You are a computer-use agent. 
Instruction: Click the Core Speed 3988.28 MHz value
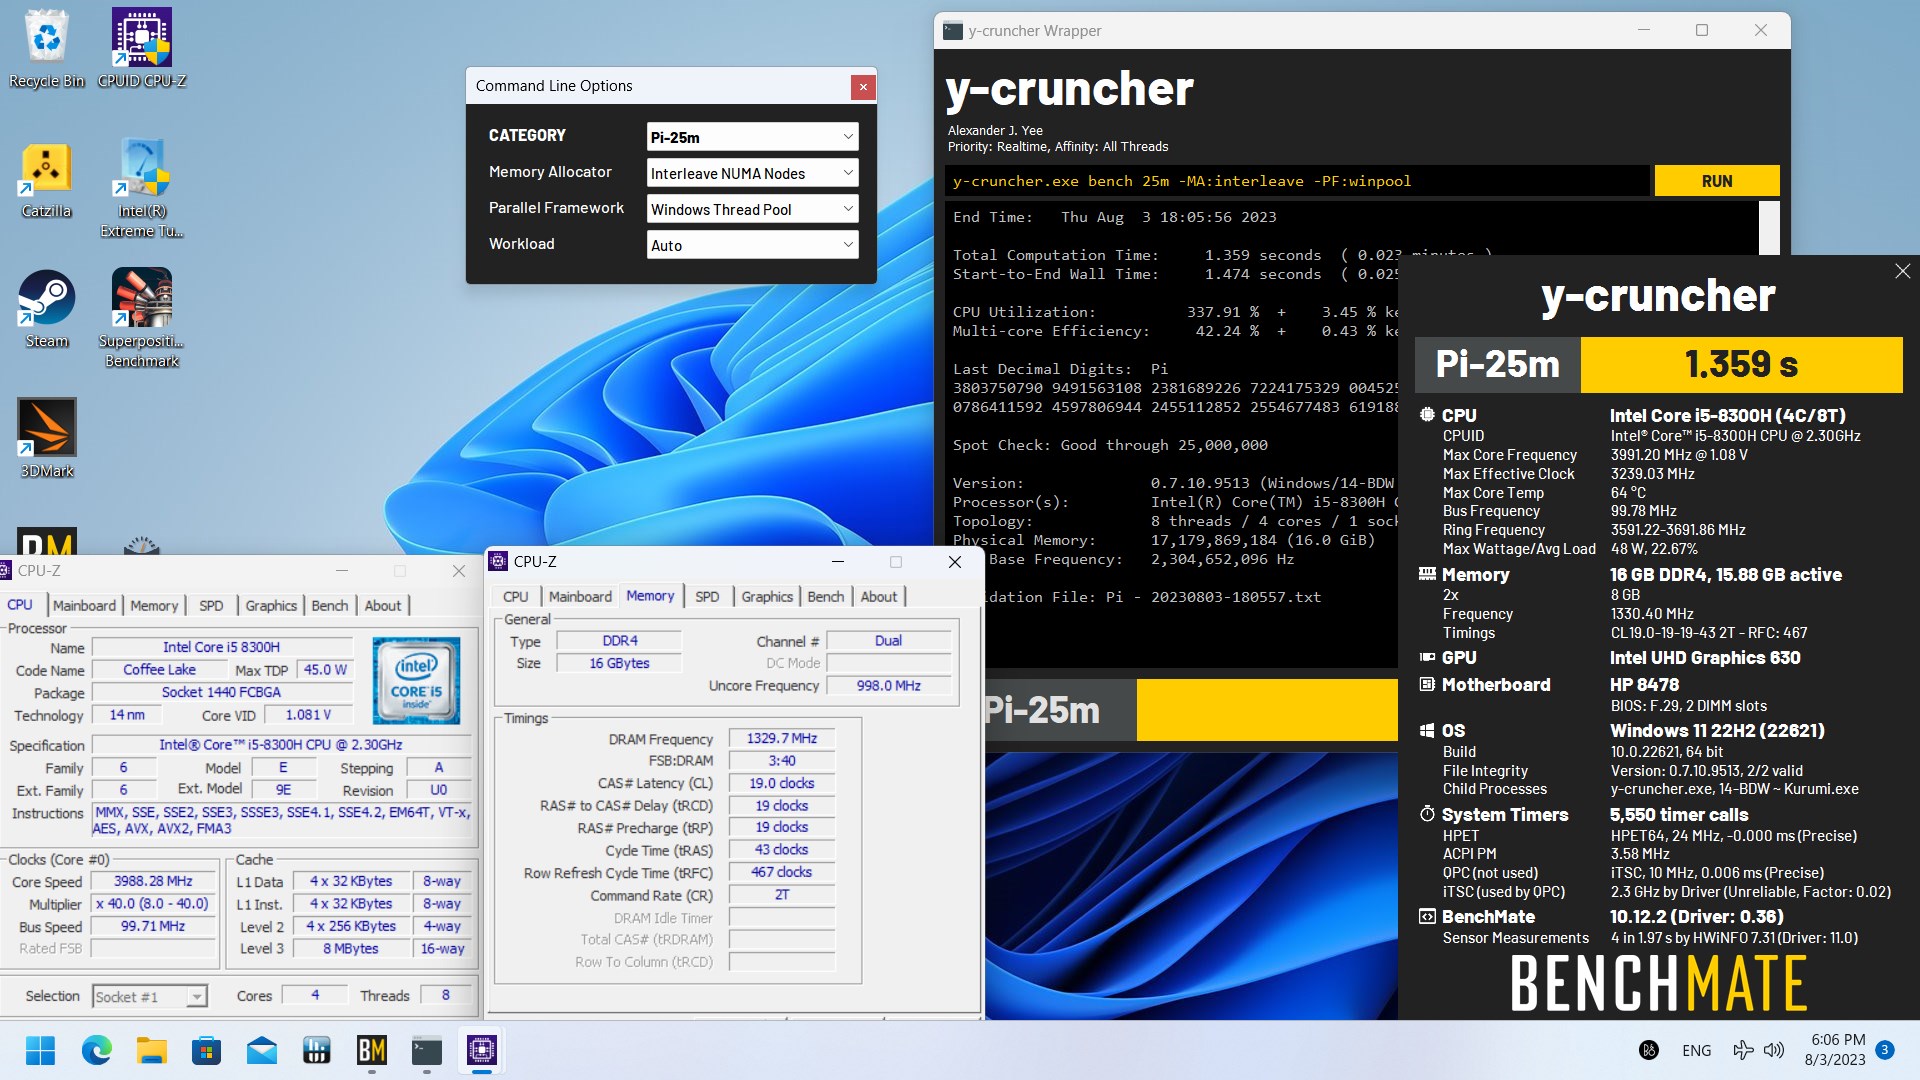[x=153, y=881]
